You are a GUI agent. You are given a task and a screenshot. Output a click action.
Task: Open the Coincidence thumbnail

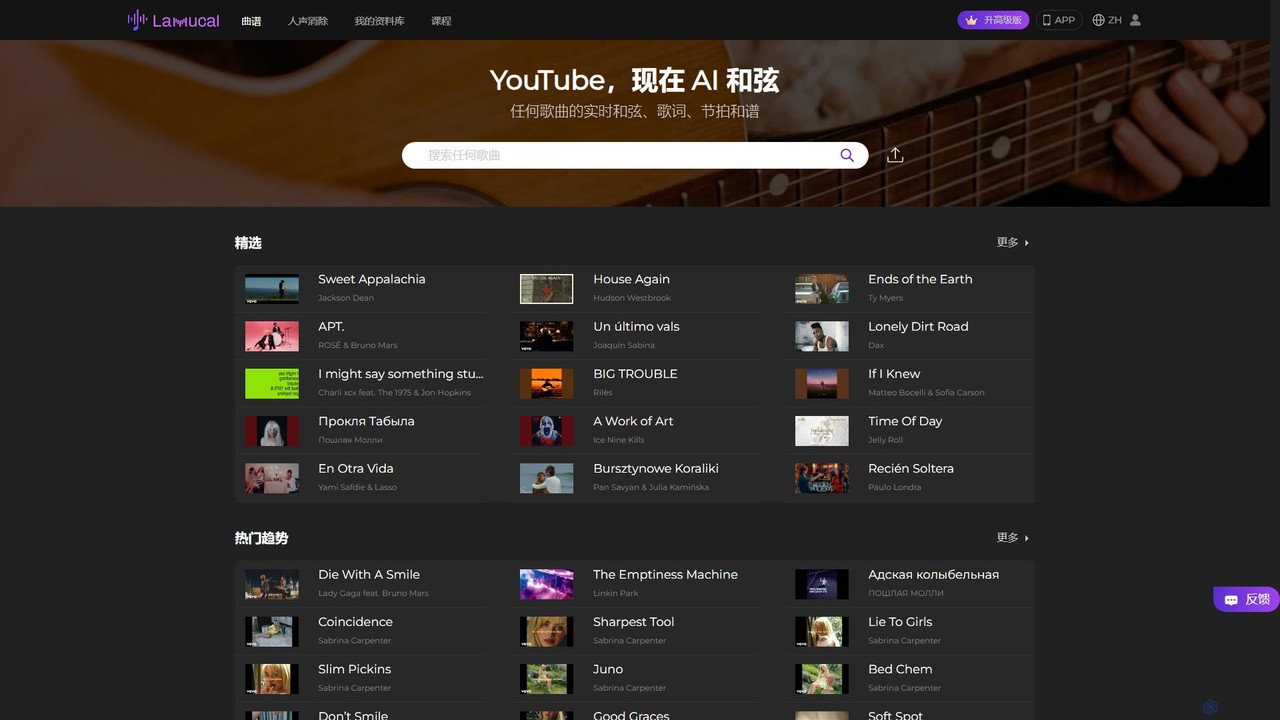click(272, 631)
